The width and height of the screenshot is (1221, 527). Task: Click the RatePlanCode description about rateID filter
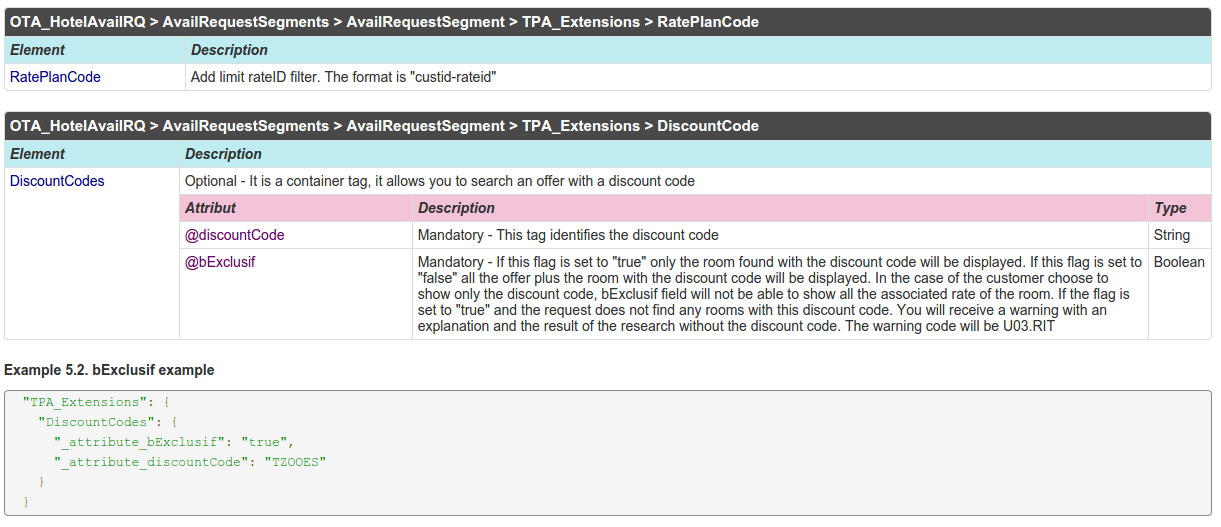point(343,77)
